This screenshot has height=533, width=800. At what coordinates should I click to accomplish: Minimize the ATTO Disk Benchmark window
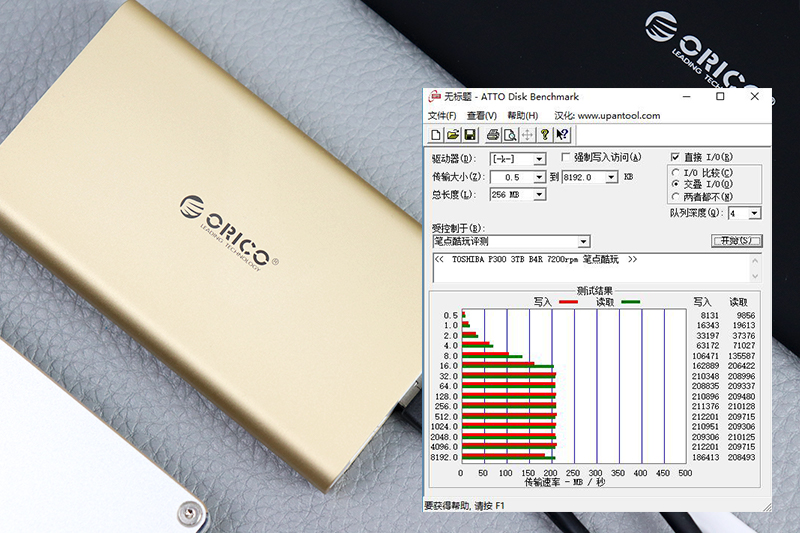687,96
